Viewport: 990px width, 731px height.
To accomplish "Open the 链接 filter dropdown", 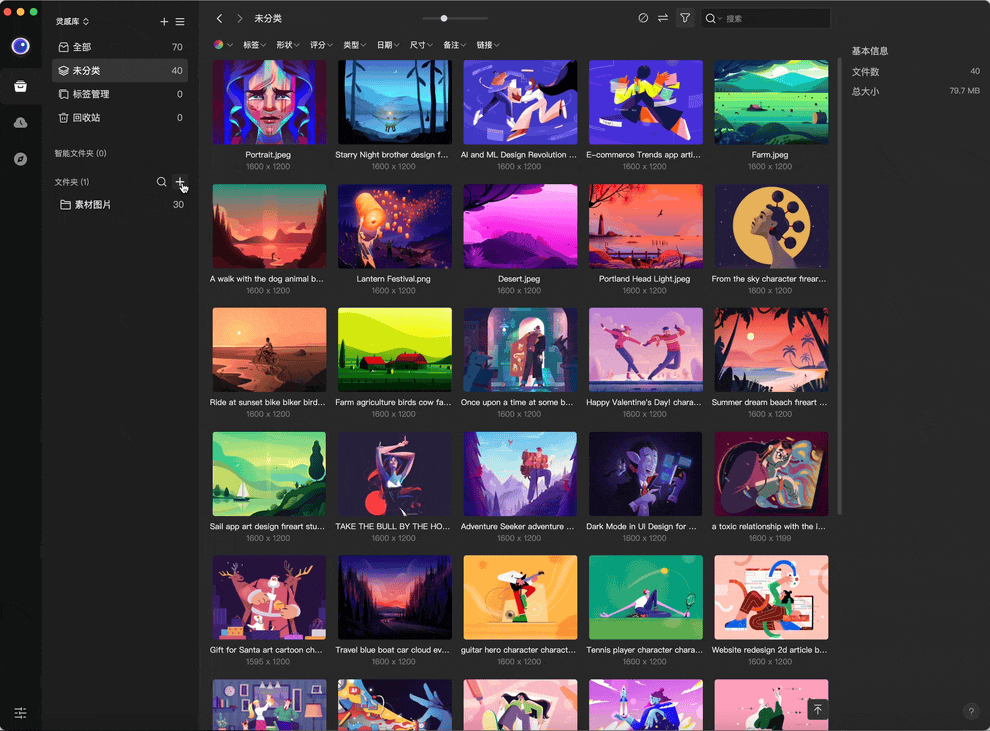I will coord(488,45).
